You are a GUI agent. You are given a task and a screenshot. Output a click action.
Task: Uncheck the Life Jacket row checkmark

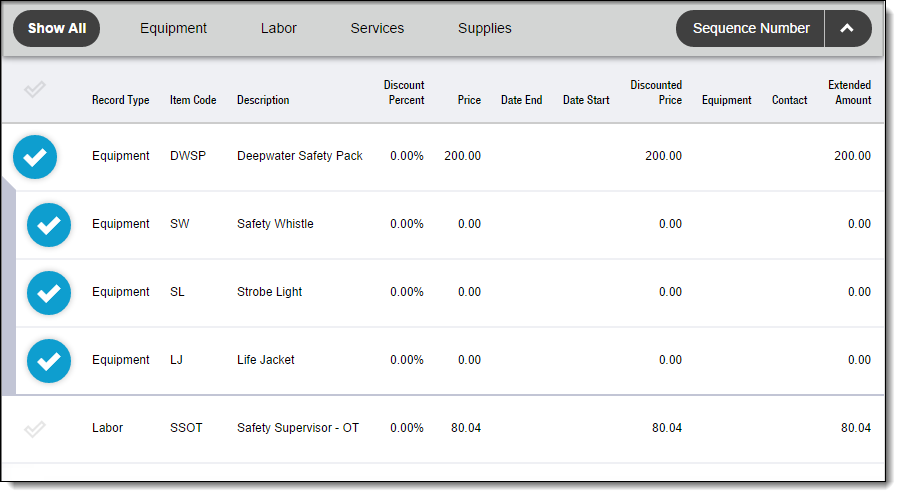(x=49, y=361)
